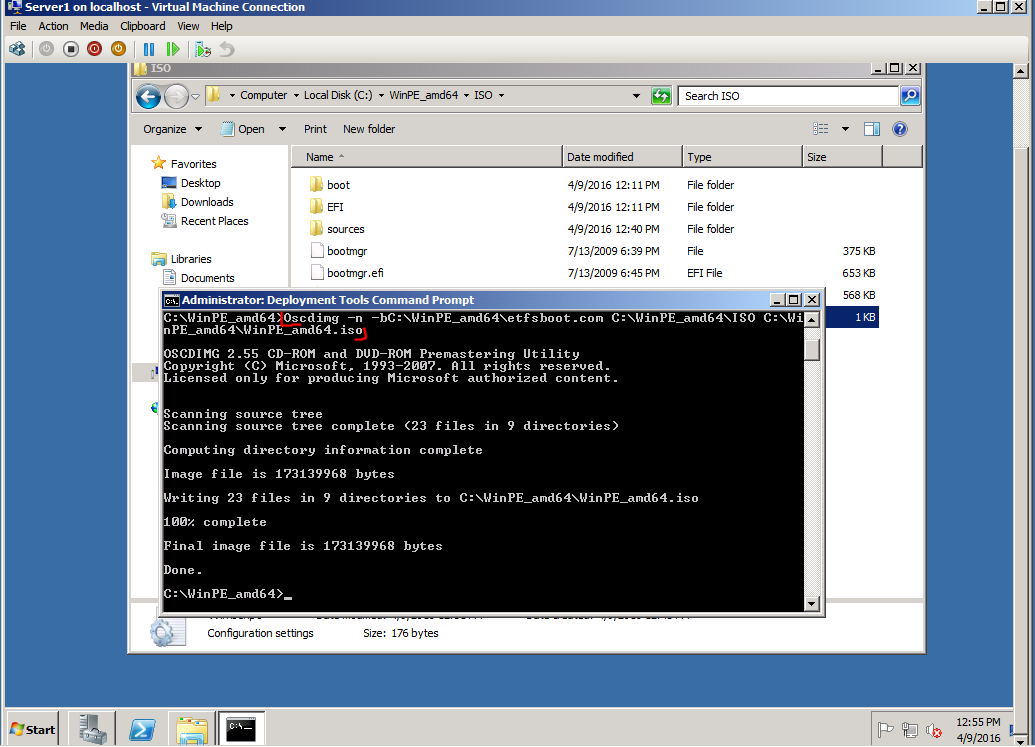Click the Action Center flag icon
The height and width of the screenshot is (747, 1035).
[885, 730]
